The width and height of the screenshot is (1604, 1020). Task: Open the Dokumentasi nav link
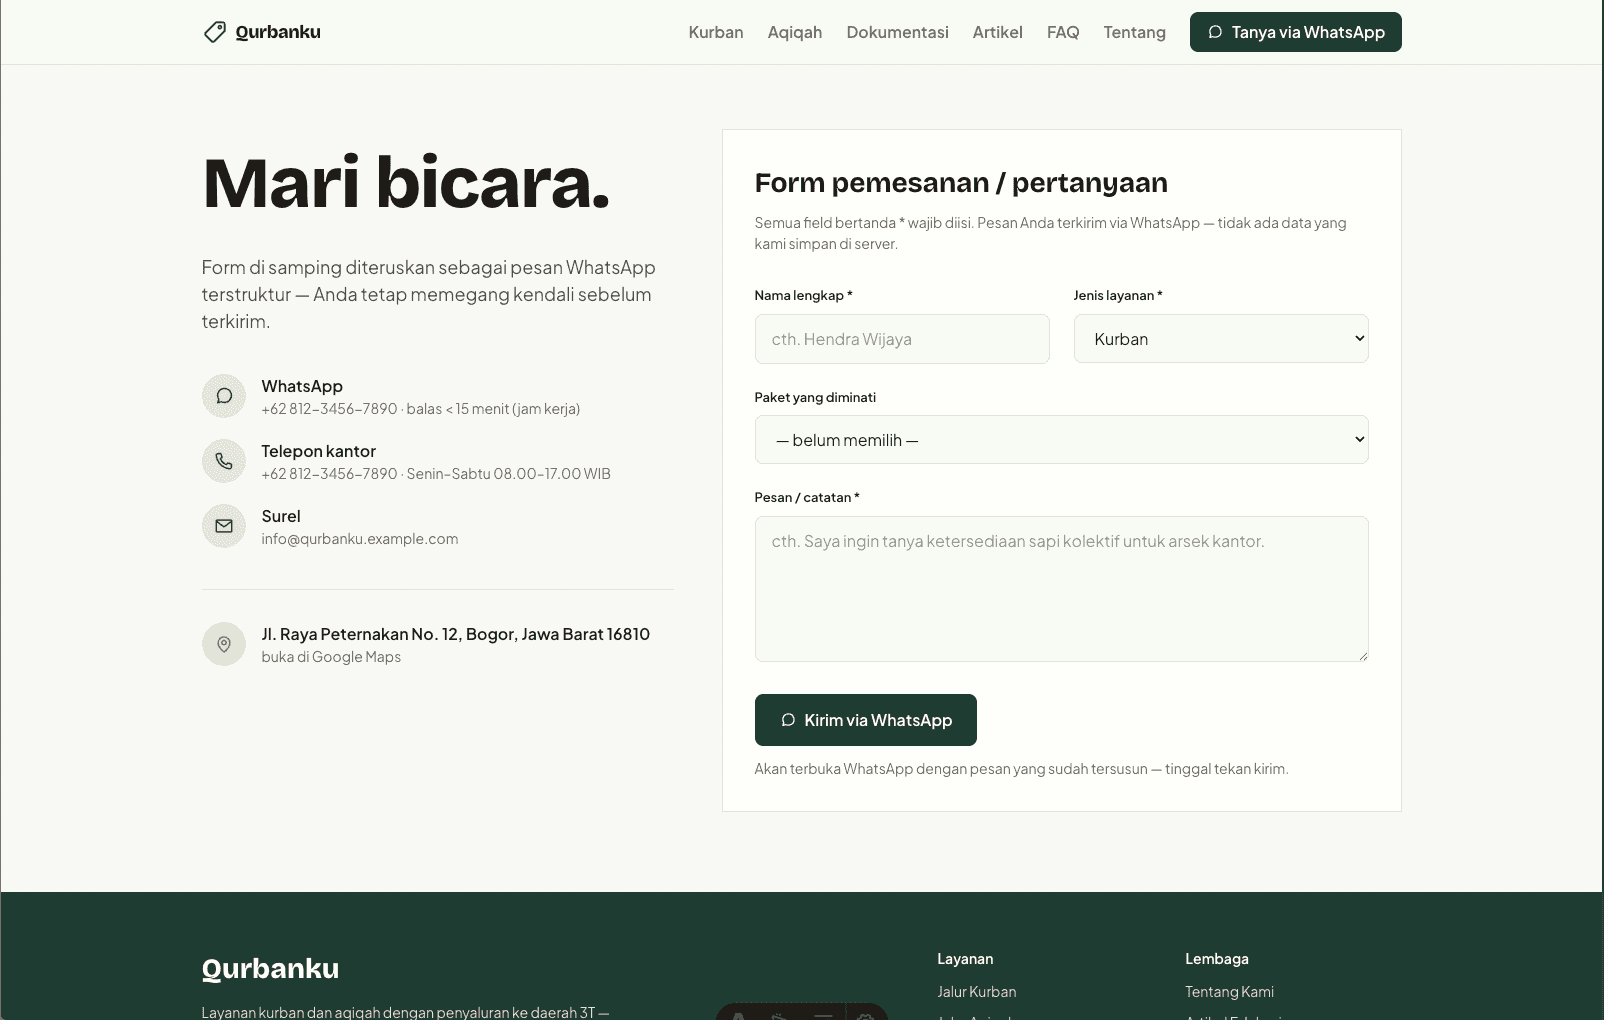tap(897, 32)
